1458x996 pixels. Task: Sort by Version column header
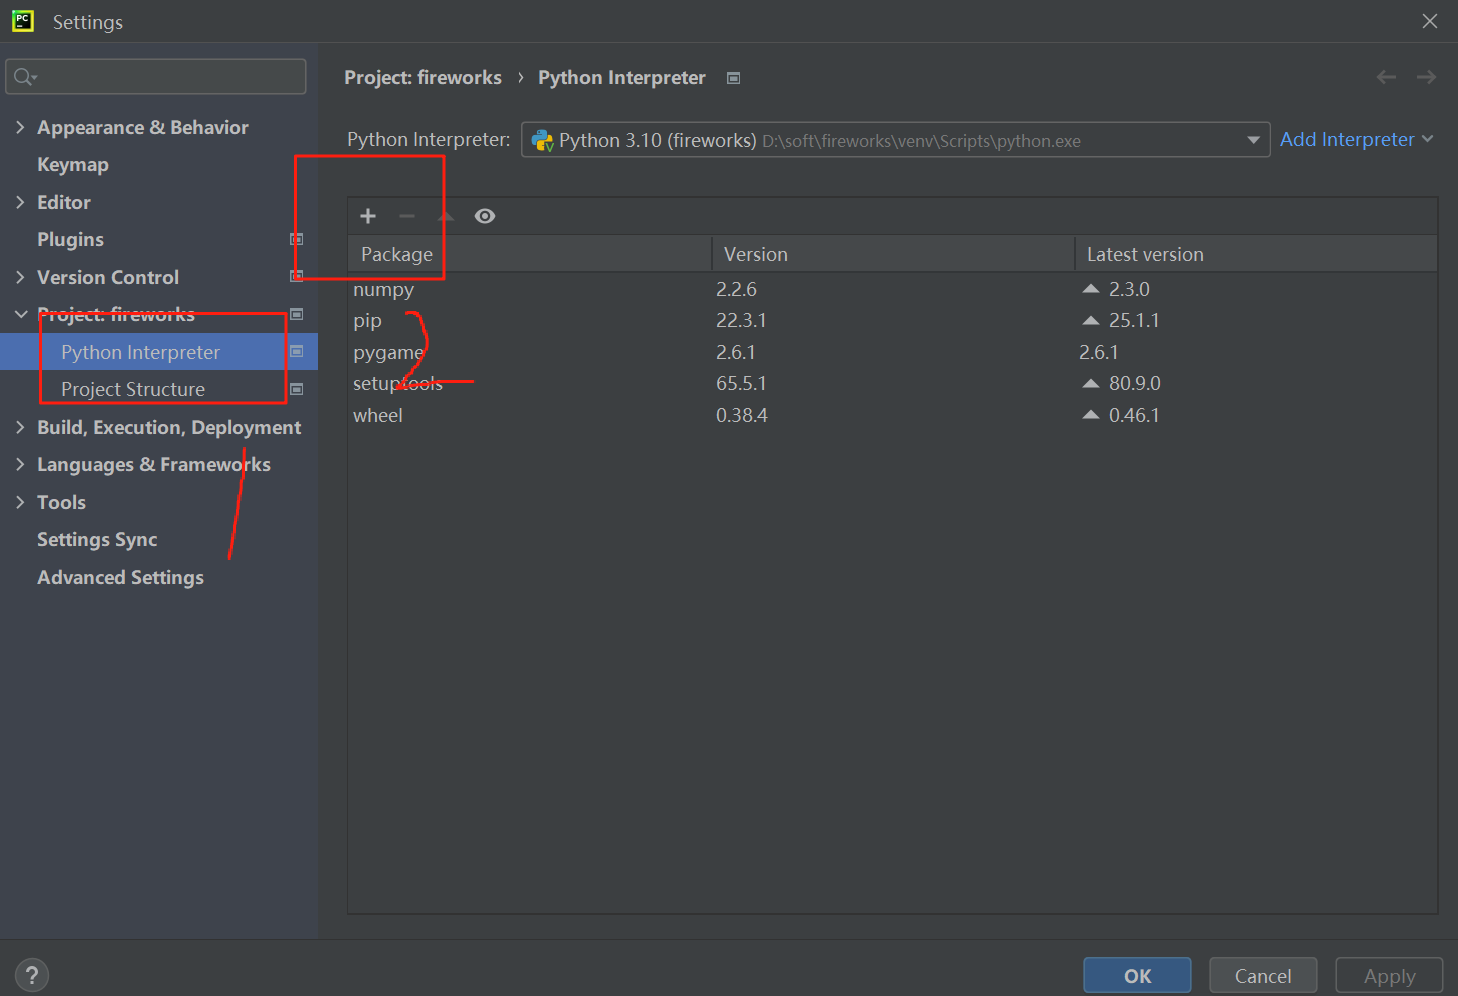(x=893, y=254)
